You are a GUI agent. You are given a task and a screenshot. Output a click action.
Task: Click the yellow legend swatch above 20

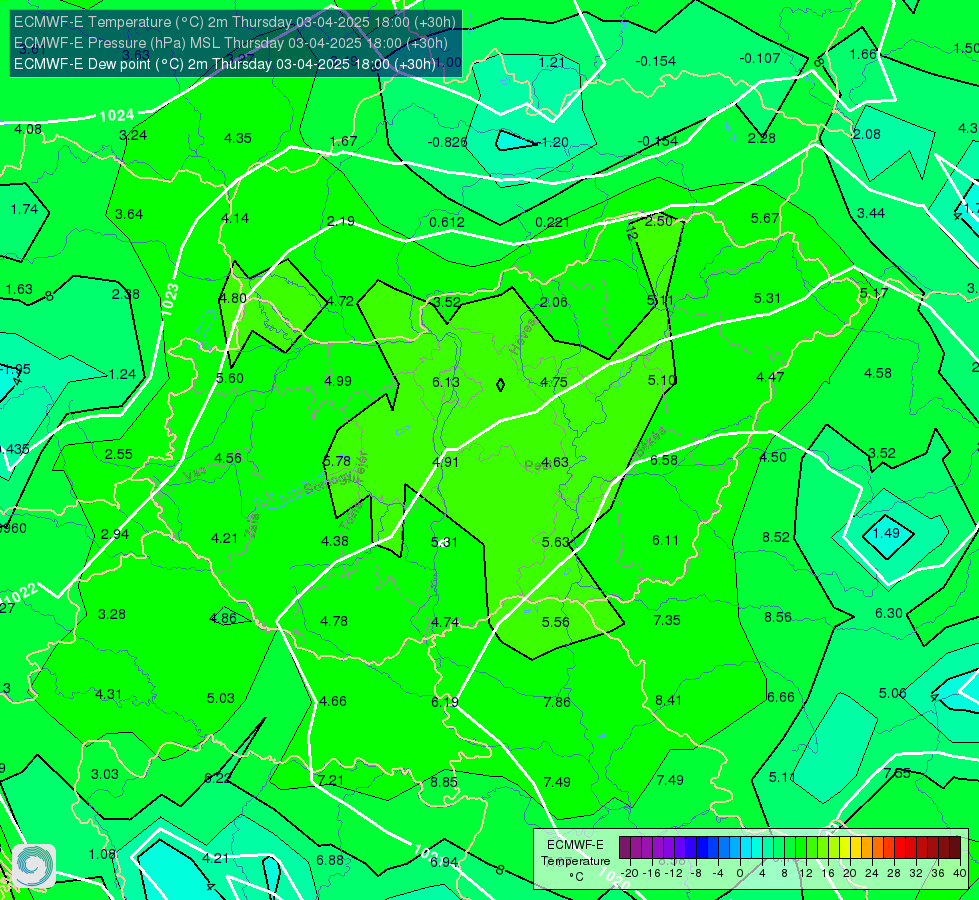(x=845, y=848)
